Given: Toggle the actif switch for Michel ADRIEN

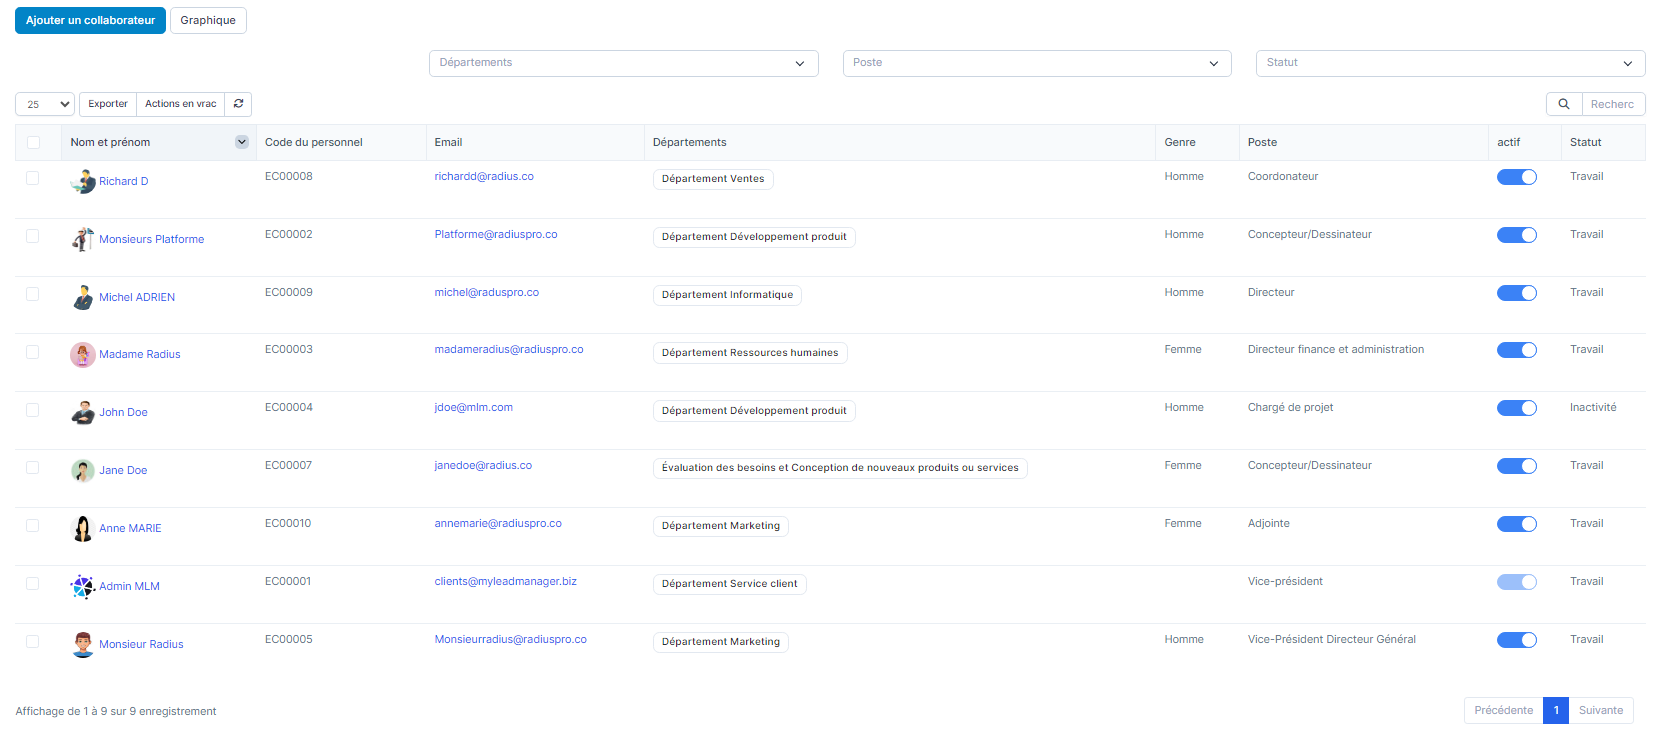Looking at the screenshot, I should tap(1516, 293).
